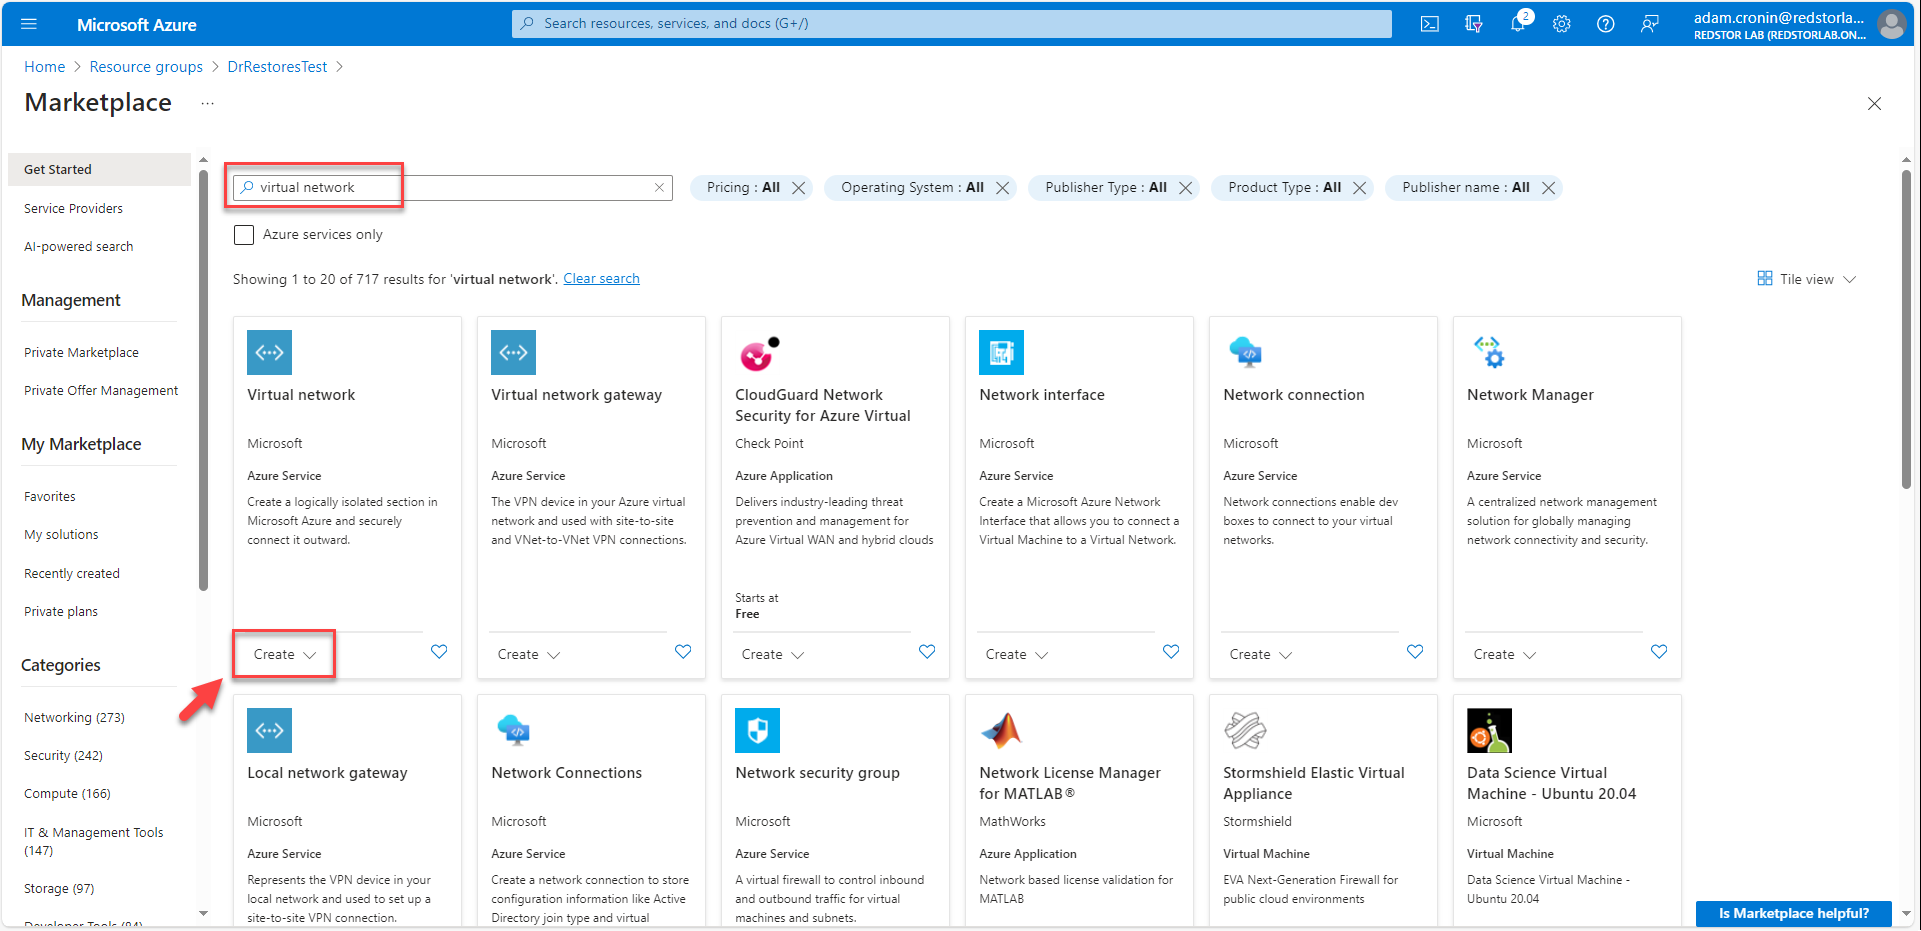Select Get Started in sidebar
This screenshot has width=1921, height=931.
(x=99, y=169)
